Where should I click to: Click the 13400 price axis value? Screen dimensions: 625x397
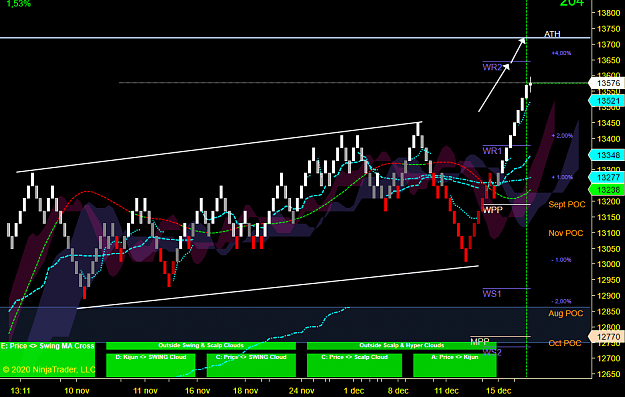point(608,139)
